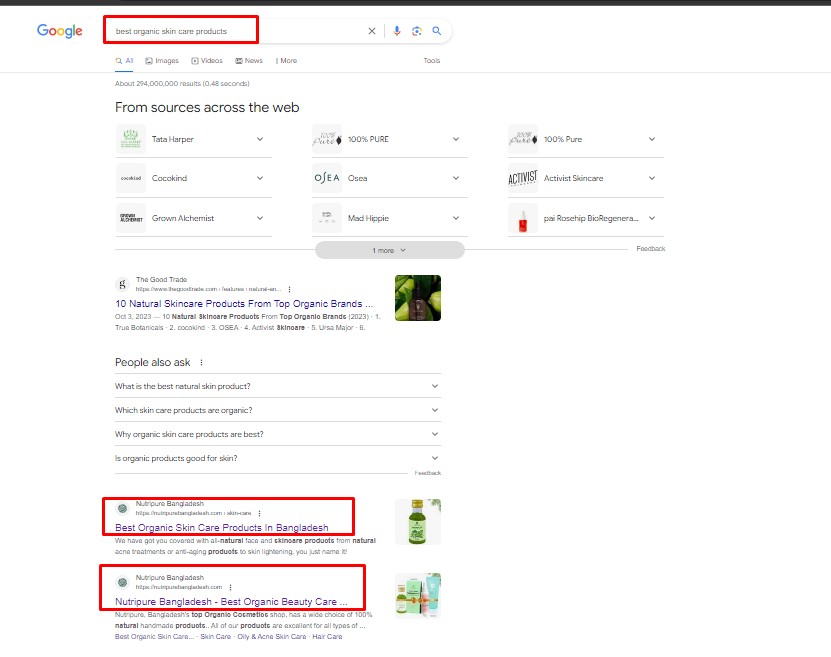Expand the Grown Alchemist entry
The height and width of the screenshot is (657, 831).
click(260, 218)
